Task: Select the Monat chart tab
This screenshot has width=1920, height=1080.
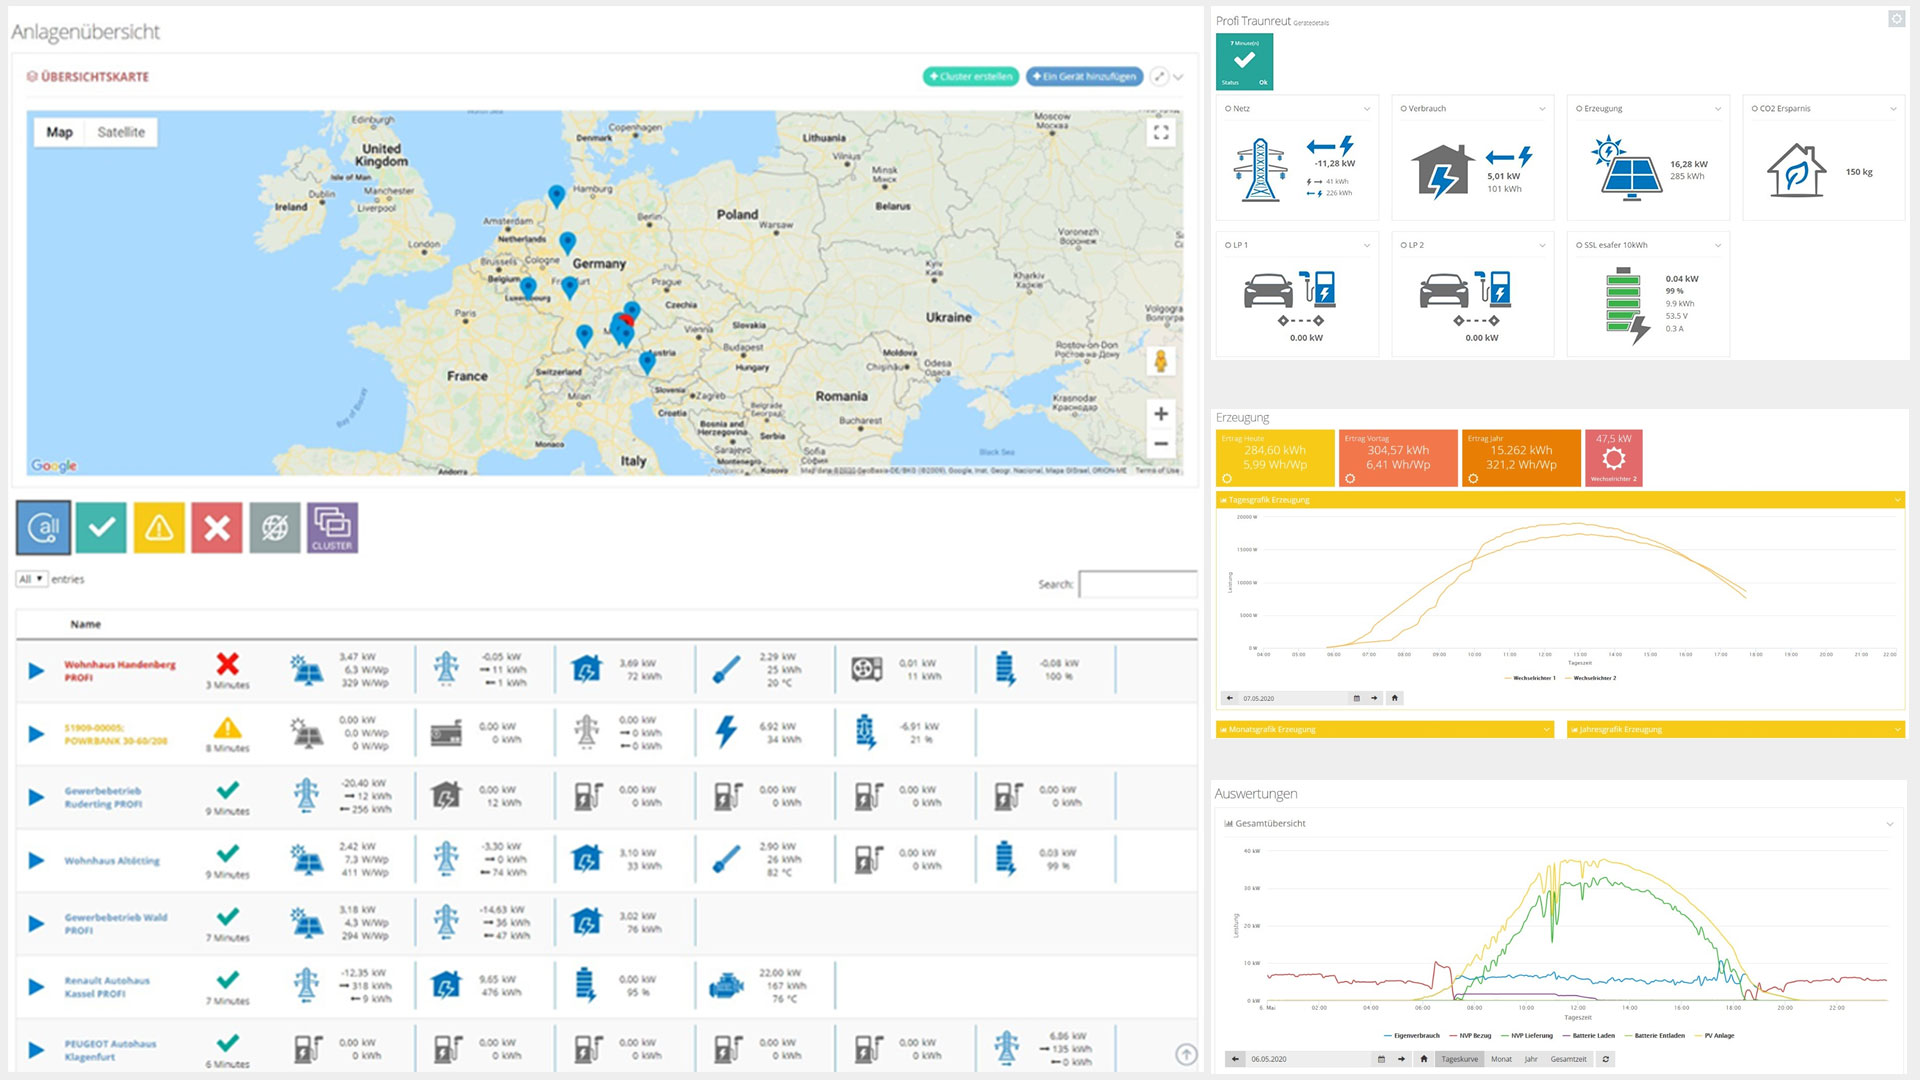Action: coord(1501,1059)
